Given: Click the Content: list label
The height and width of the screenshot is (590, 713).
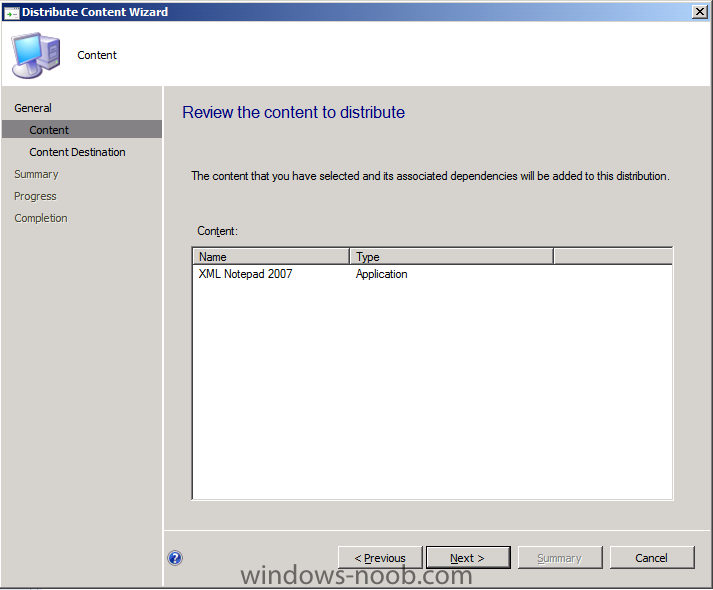Looking at the screenshot, I should [x=217, y=231].
